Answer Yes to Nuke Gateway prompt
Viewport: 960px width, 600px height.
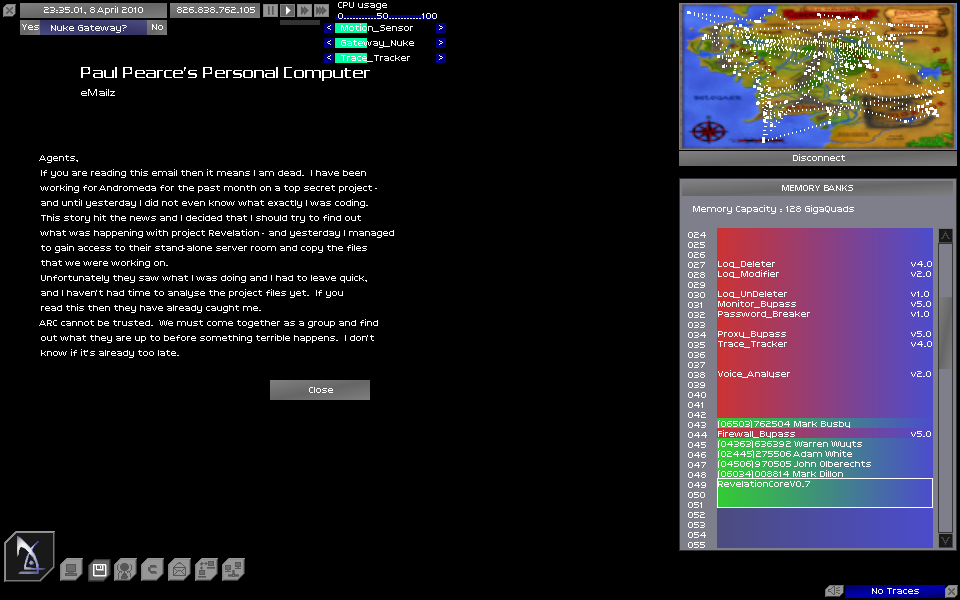point(30,28)
